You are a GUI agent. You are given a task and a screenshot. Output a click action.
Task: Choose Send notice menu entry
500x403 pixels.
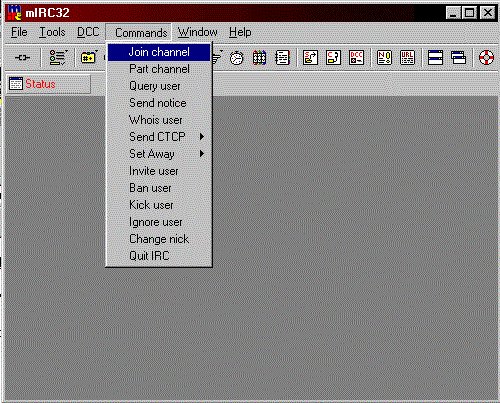(159, 103)
